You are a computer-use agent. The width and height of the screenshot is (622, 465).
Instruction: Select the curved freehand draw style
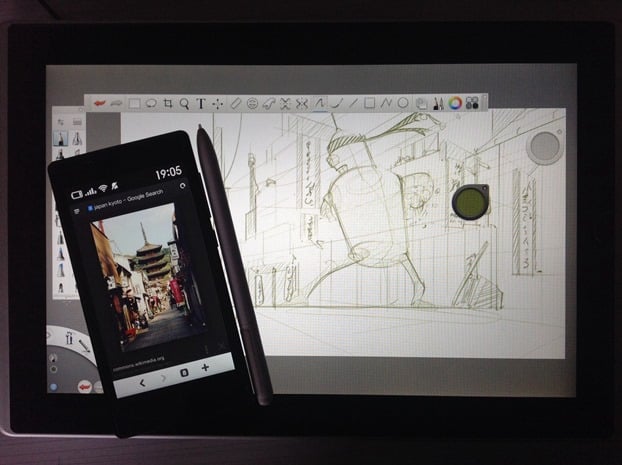point(336,104)
